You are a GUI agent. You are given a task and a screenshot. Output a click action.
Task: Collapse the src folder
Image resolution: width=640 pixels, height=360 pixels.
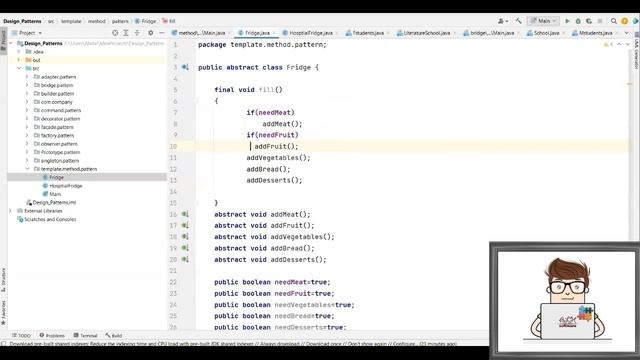coord(19,69)
